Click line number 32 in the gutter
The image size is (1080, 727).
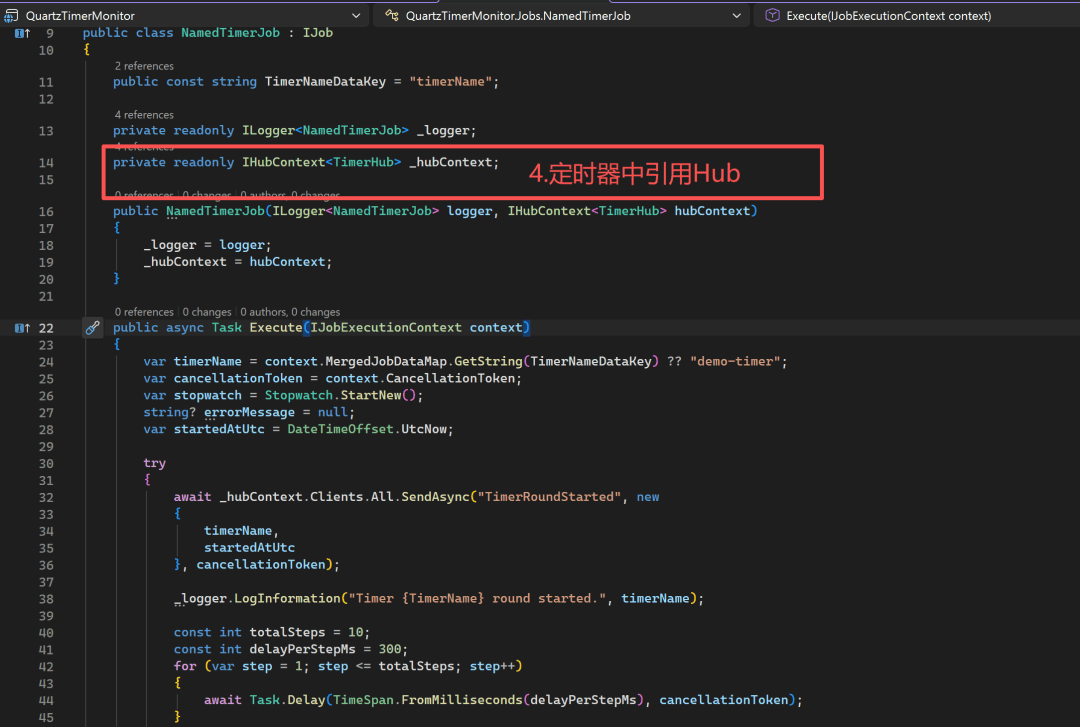tap(46, 498)
